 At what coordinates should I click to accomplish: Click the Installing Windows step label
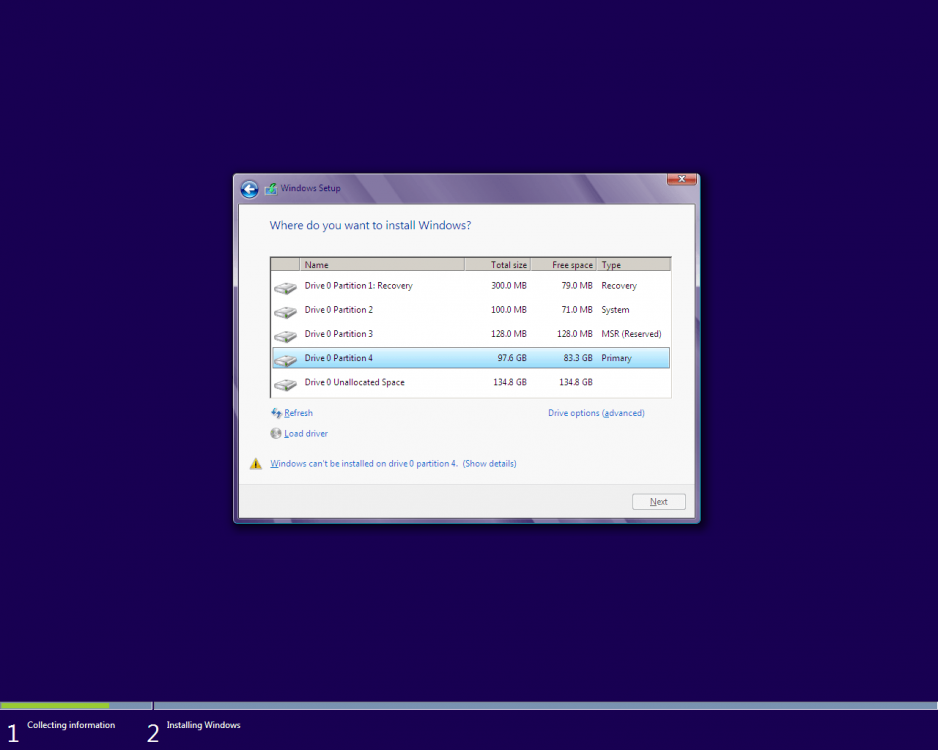pos(203,725)
